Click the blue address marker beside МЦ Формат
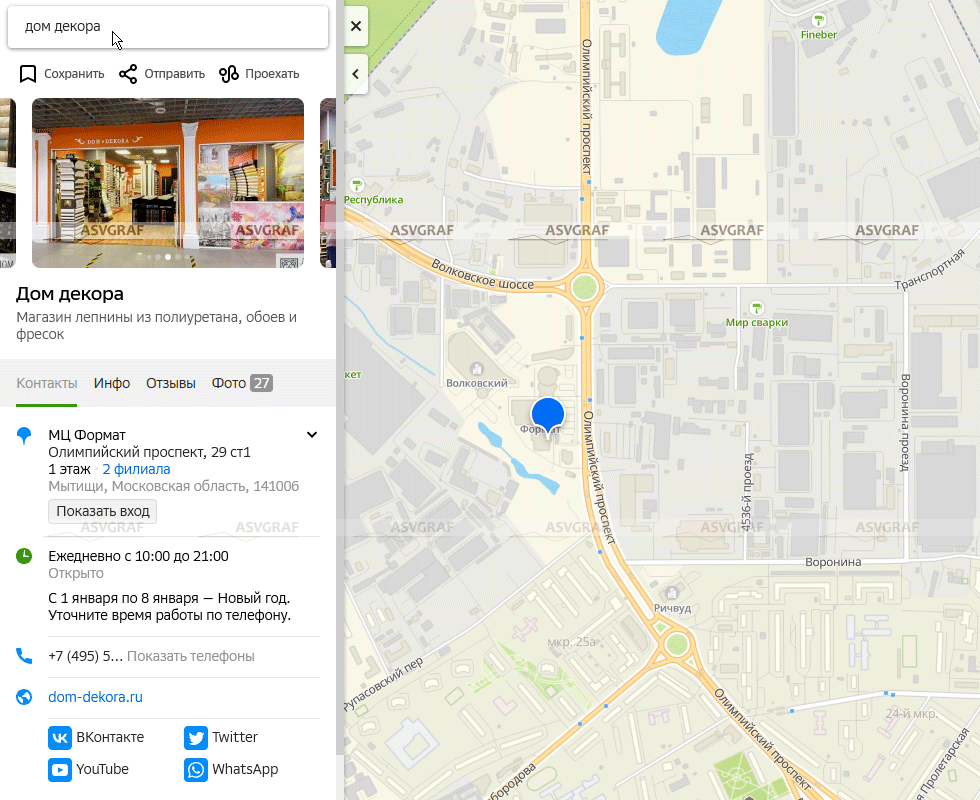 [x=24, y=435]
